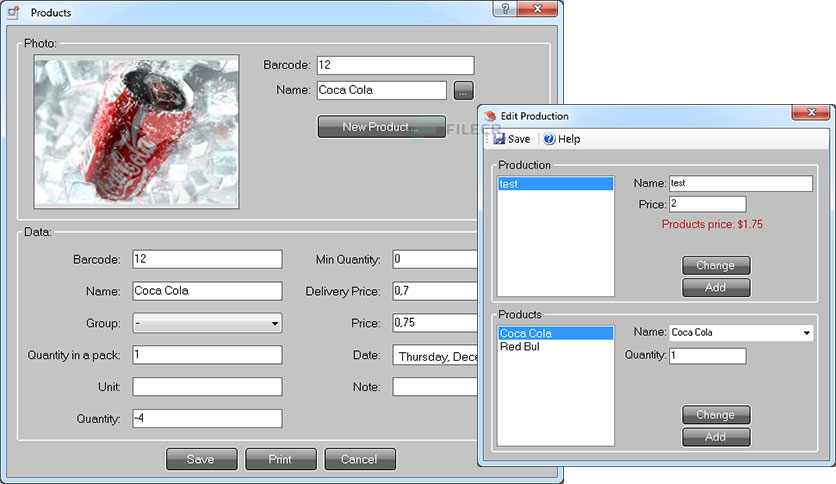Close the Products window
Image resolution: width=836 pixels, height=484 pixels.
537,9
